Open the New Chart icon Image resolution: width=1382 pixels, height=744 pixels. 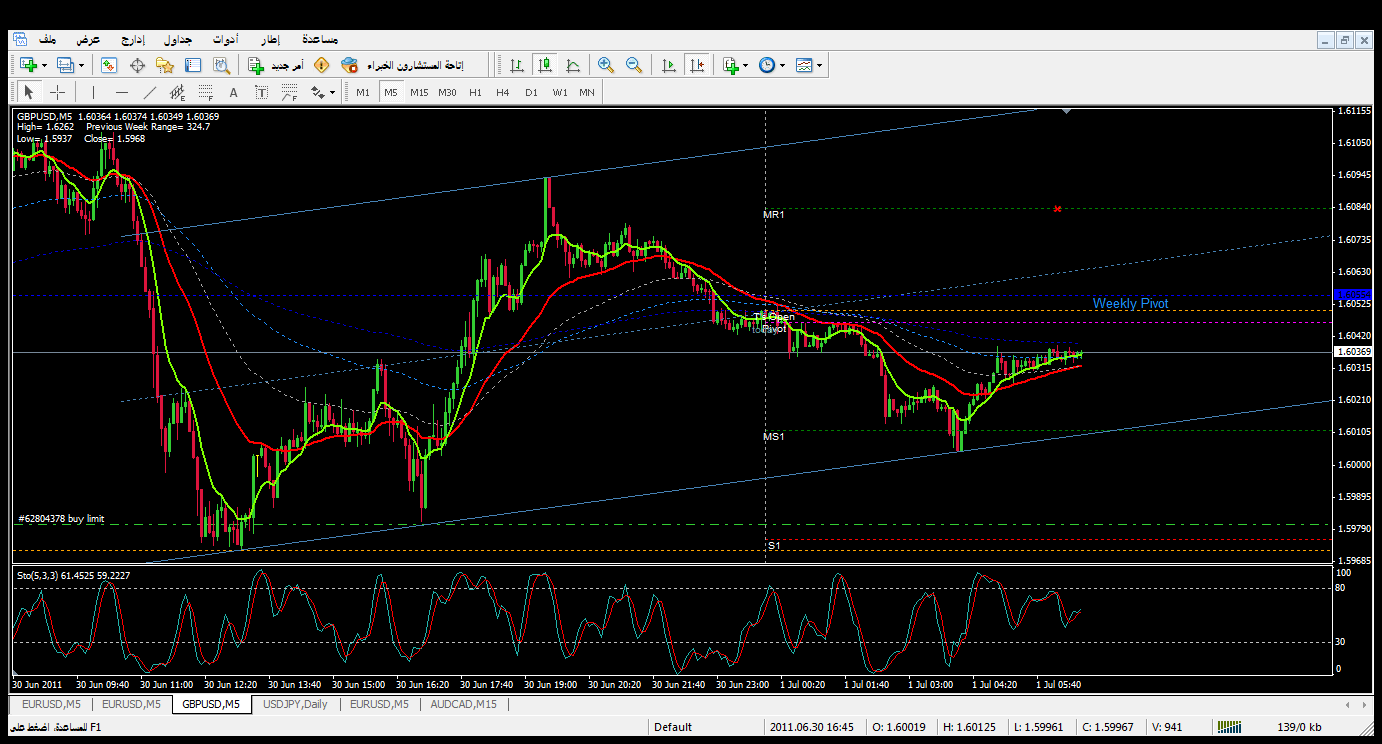pyautogui.click(x=27, y=65)
